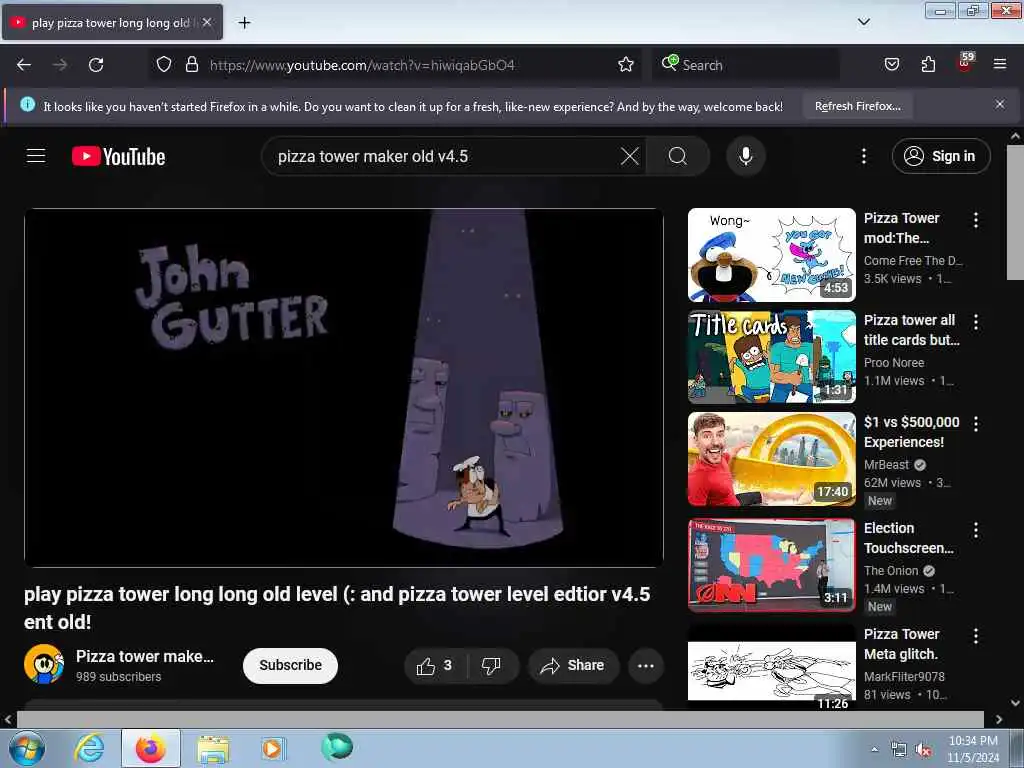Open options menu for title cards video
The image size is (1024, 768).
click(976, 322)
